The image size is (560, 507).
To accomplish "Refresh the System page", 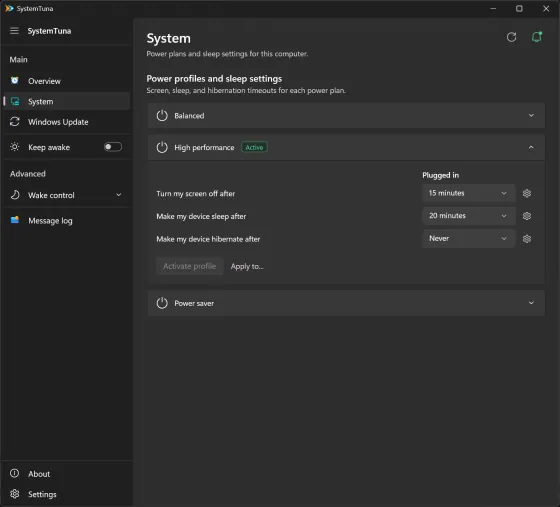I will coord(511,37).
